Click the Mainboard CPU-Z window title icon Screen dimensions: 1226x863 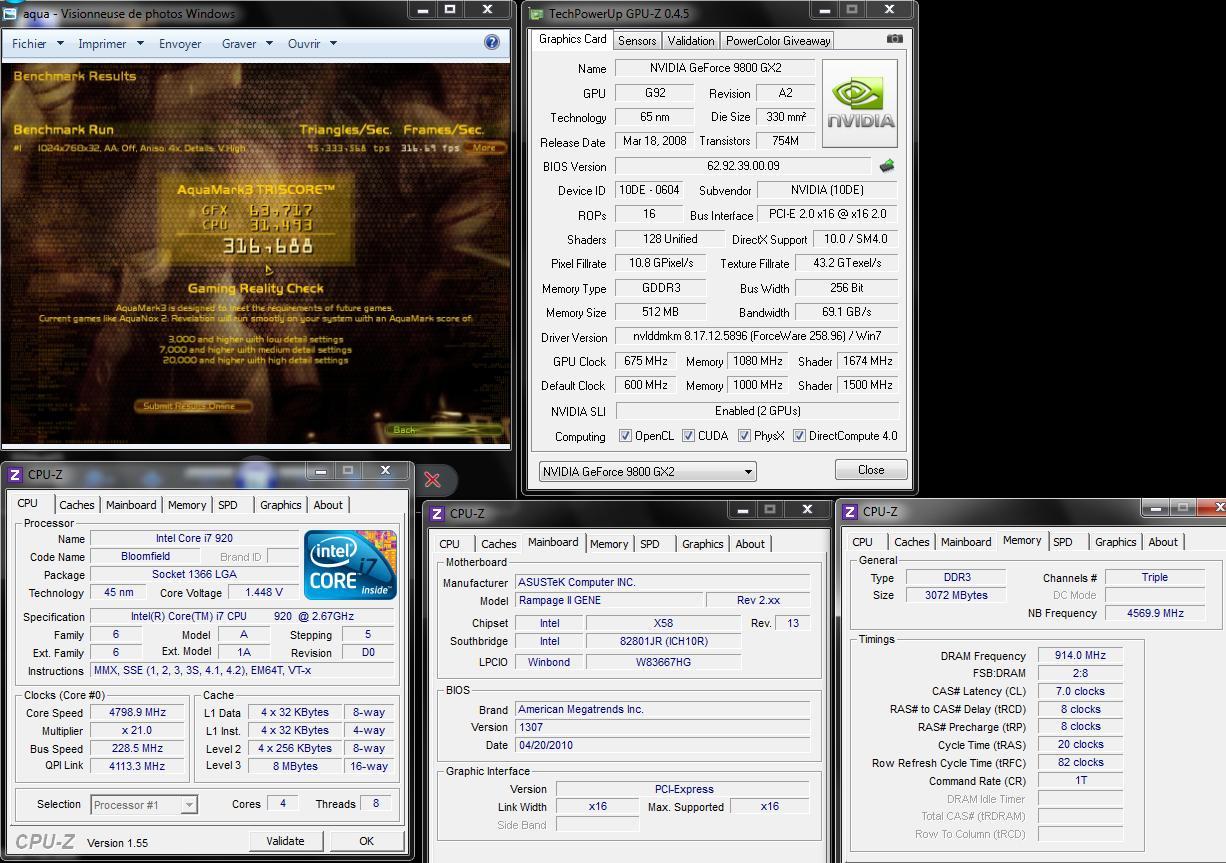[x=437, y=513]
